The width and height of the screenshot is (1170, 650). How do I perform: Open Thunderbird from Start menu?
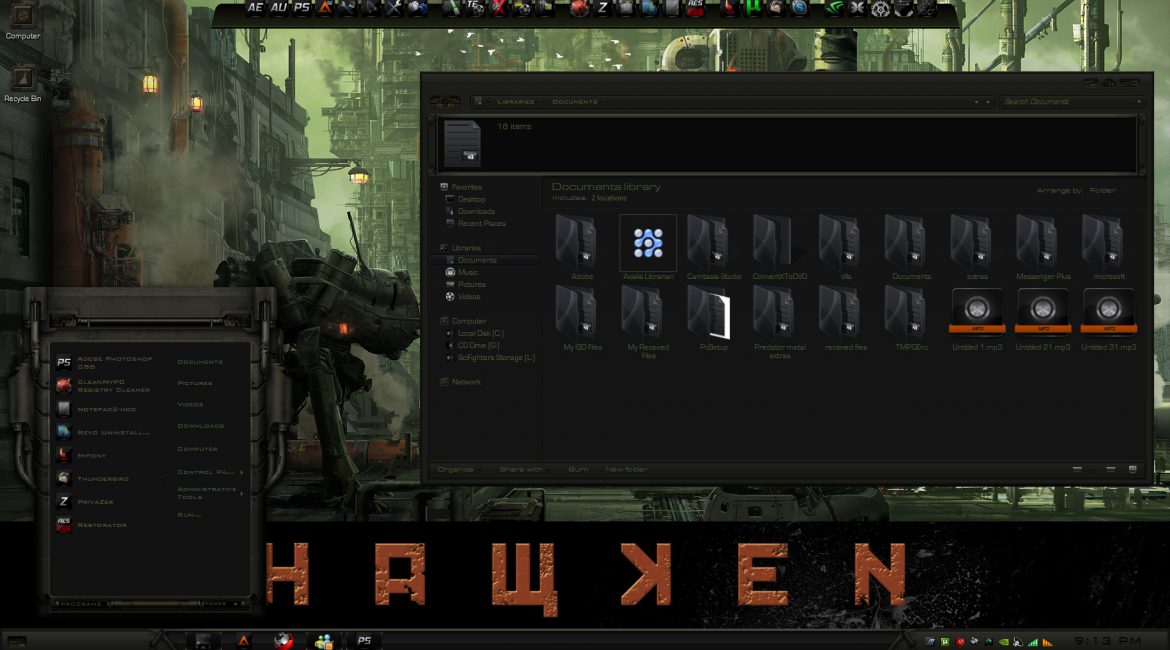95,478
